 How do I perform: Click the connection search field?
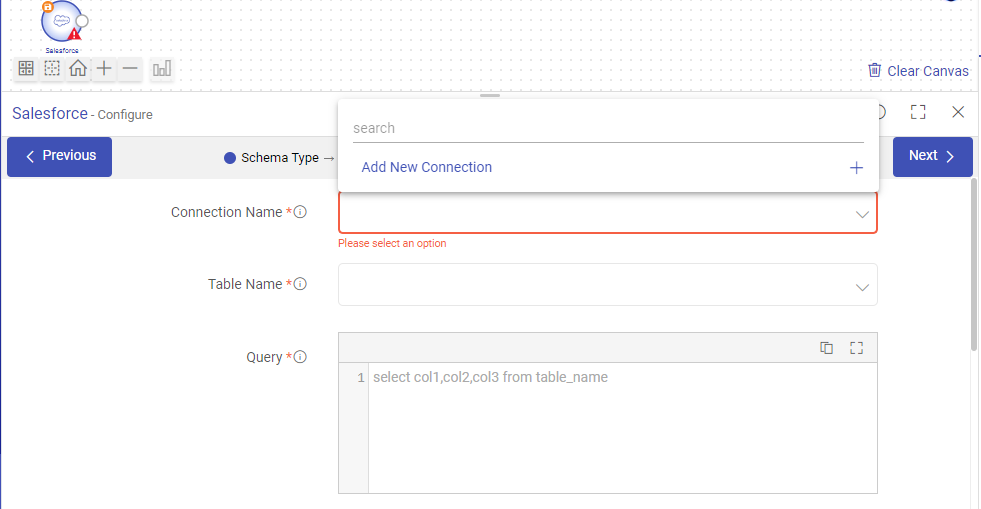607,128
